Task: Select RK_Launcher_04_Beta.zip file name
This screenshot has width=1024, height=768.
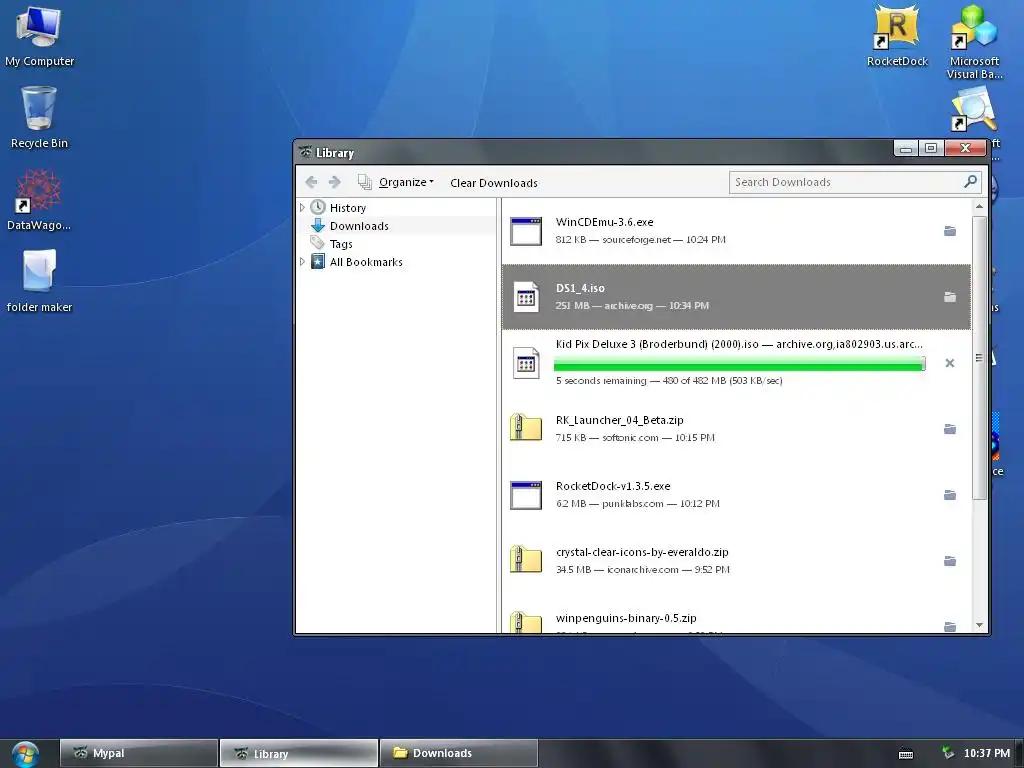Action: tap(619, 420)
